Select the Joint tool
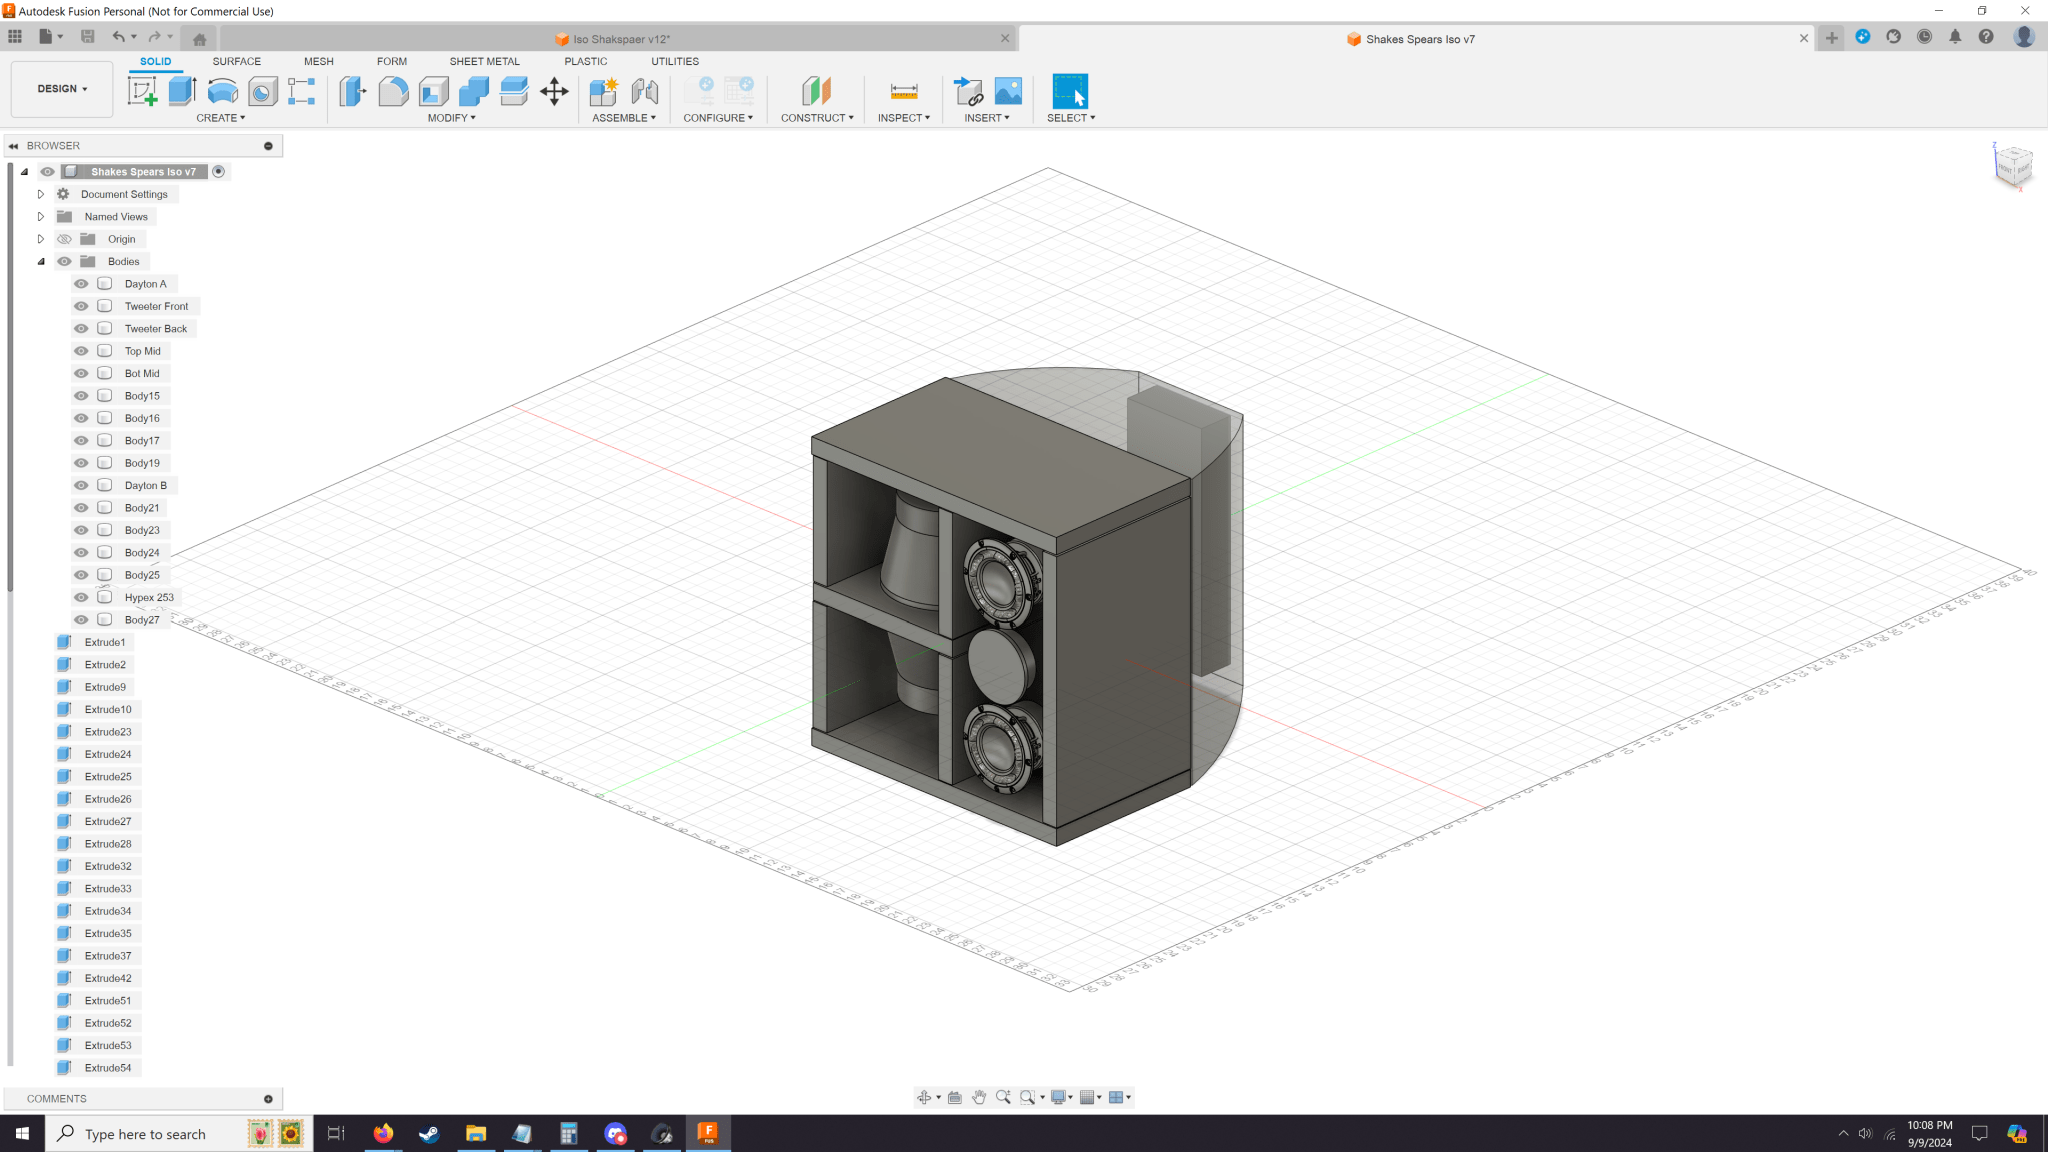 coord(645,91)
